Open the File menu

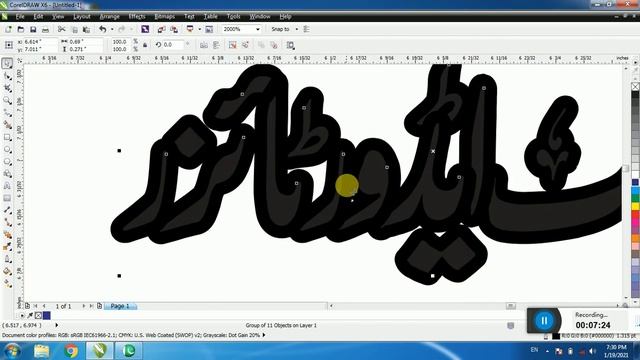coord(20,16)
